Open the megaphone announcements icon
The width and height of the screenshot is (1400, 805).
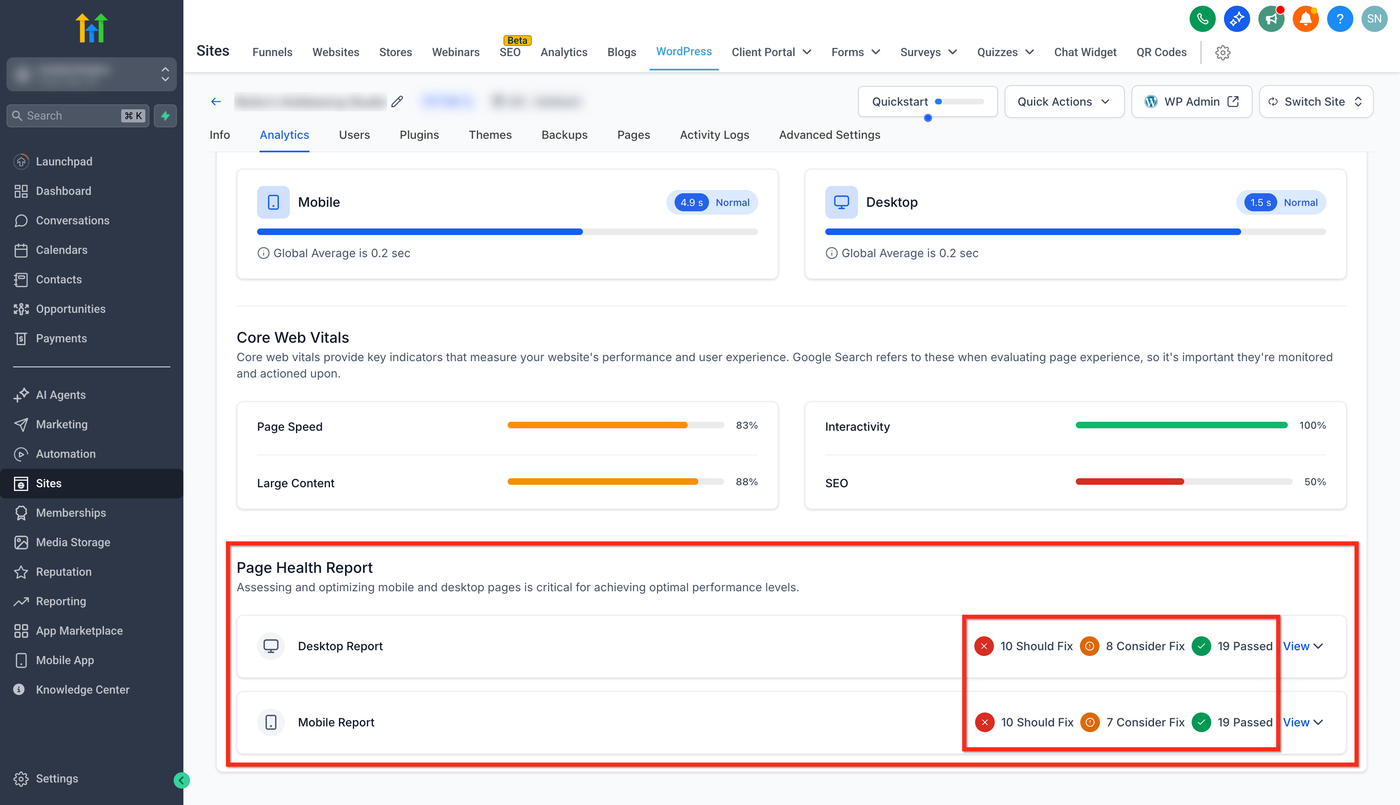pyautogui.click(x=1271, y=18)
